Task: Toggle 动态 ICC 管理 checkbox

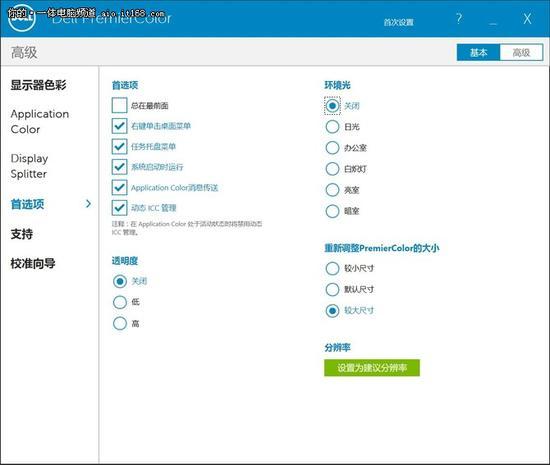Action: click(119, 208)
